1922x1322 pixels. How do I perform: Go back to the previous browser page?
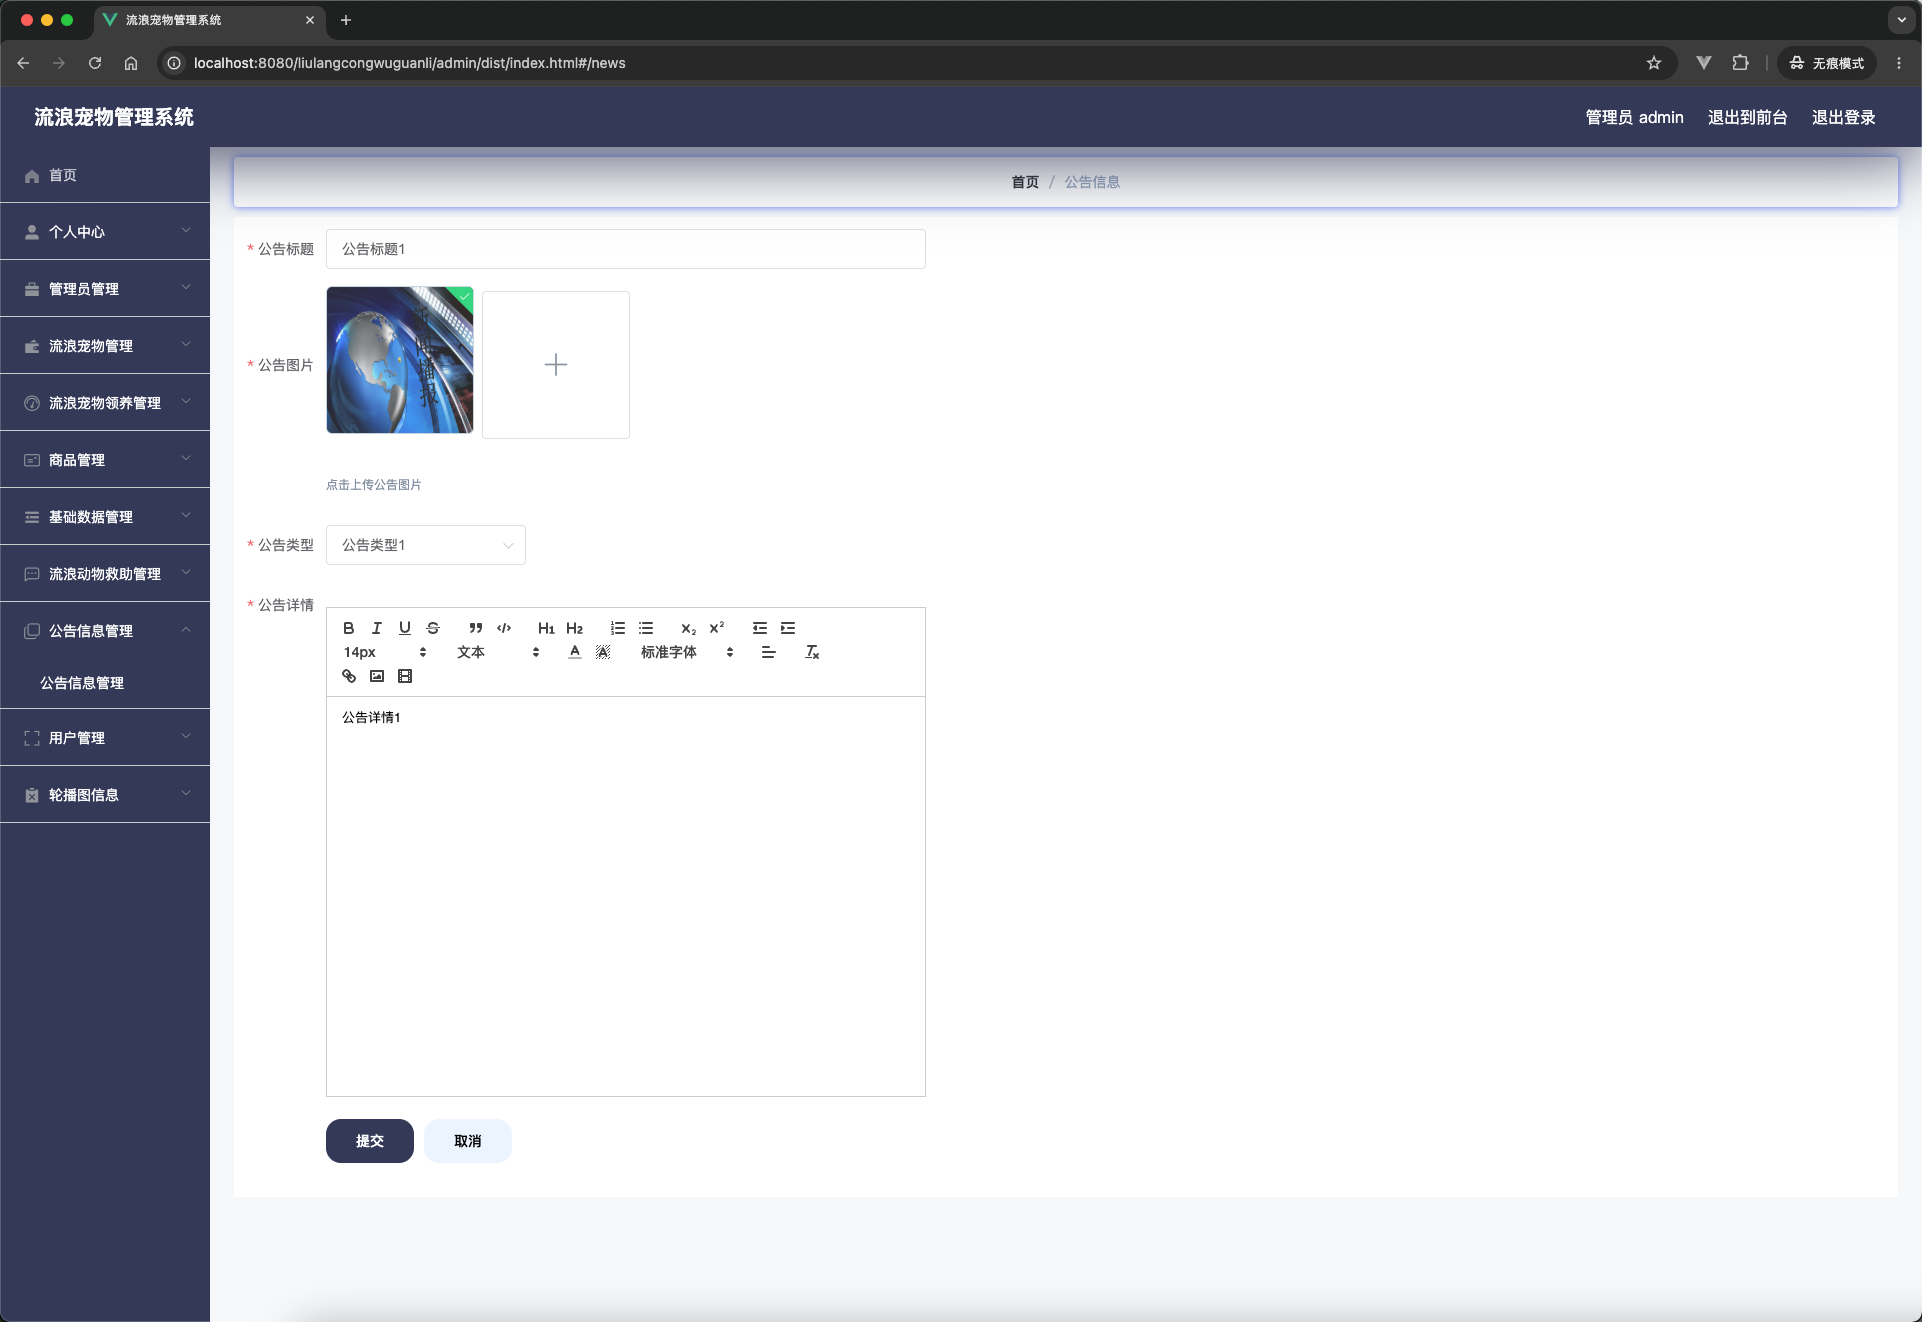(23, 63)
